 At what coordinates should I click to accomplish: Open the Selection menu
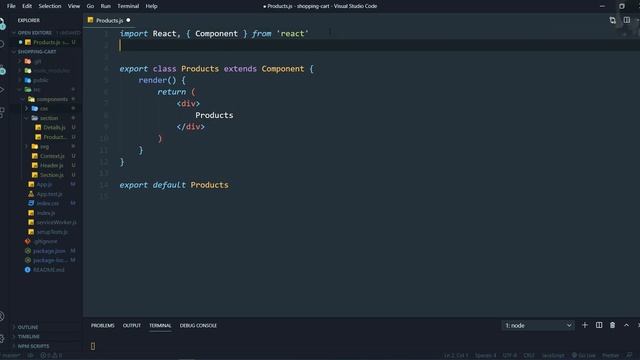[50, 6]
